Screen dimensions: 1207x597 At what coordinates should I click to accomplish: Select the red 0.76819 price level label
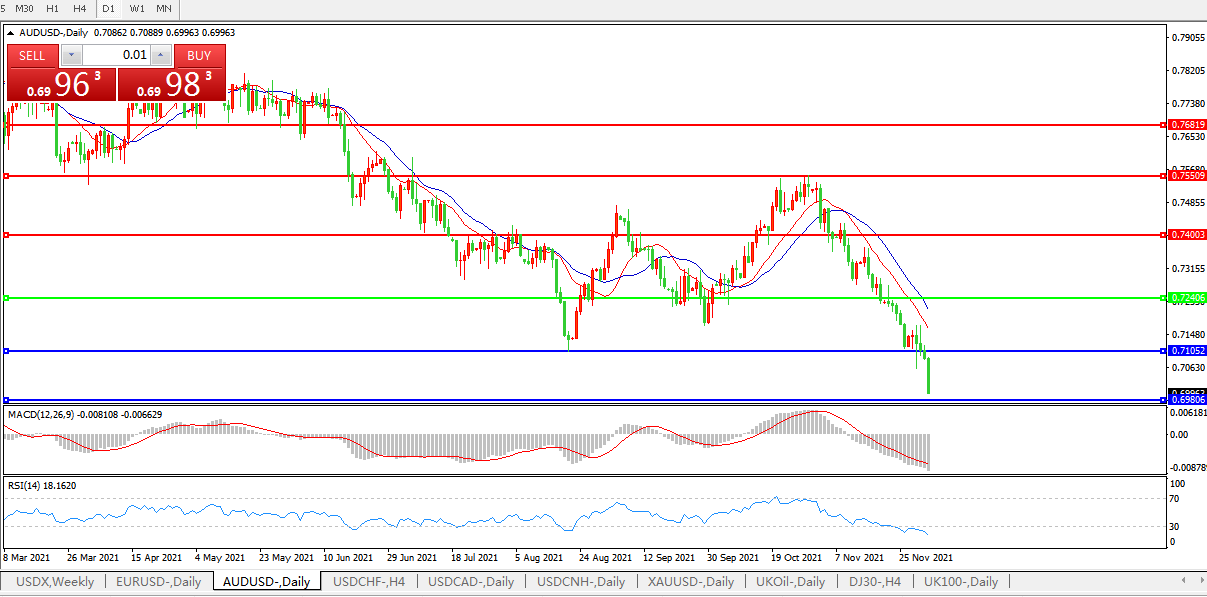pos(1187,125)
